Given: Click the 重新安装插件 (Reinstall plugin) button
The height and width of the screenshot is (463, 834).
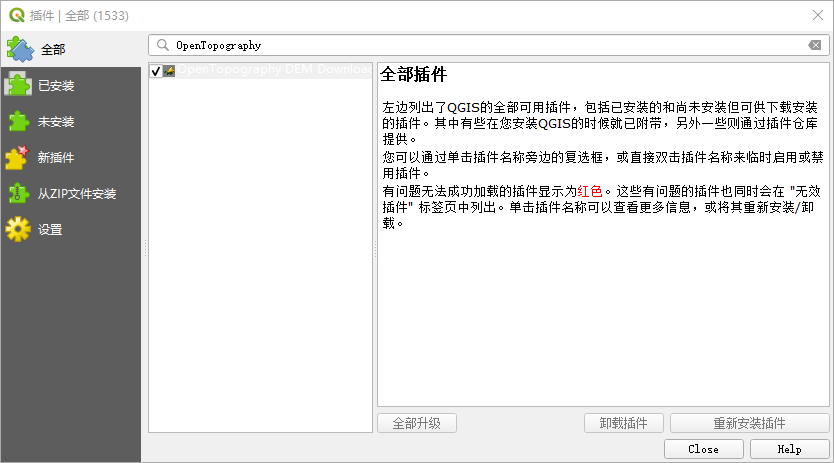Looking at the screenshot, I should (749, 423).
